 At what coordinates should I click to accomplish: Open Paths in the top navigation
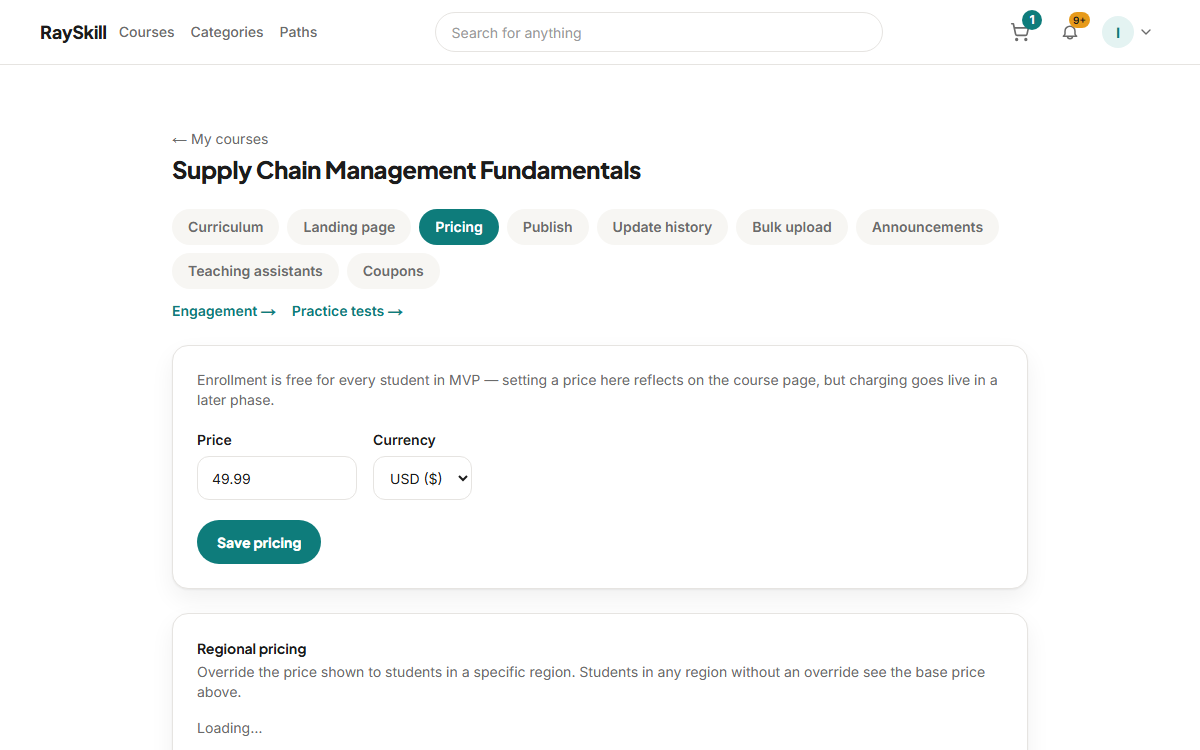[298, 32]
